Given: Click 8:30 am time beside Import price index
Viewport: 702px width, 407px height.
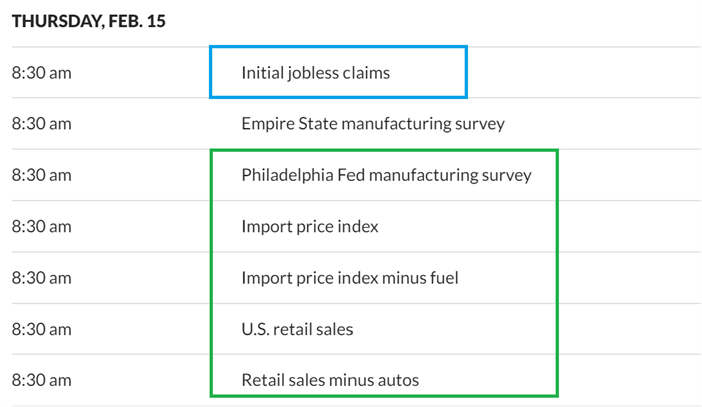Looking at the screenshot, I should click(42, 226).
